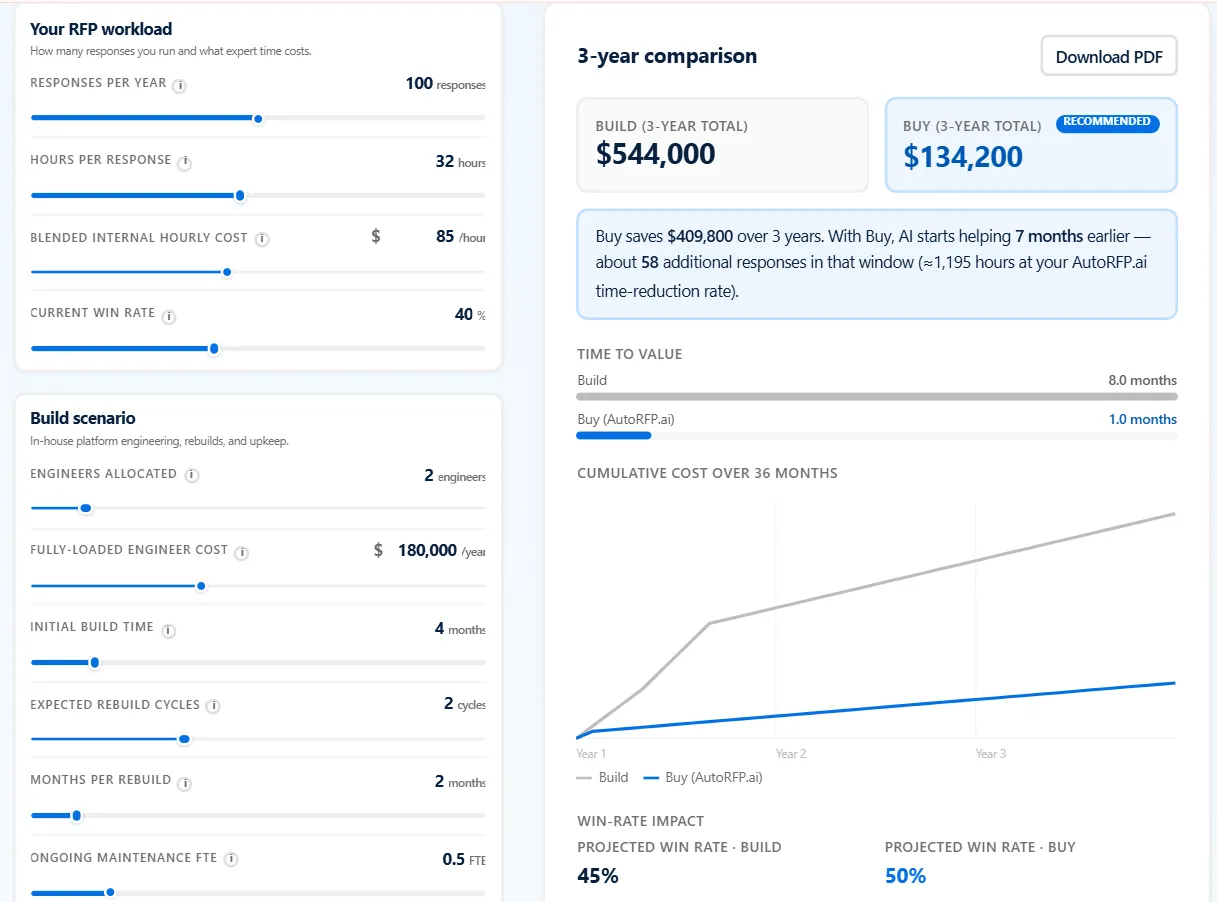Adjust the Responses Per Year slider handle
This screenshot has width=1217, height=902.
pos(258,119)
